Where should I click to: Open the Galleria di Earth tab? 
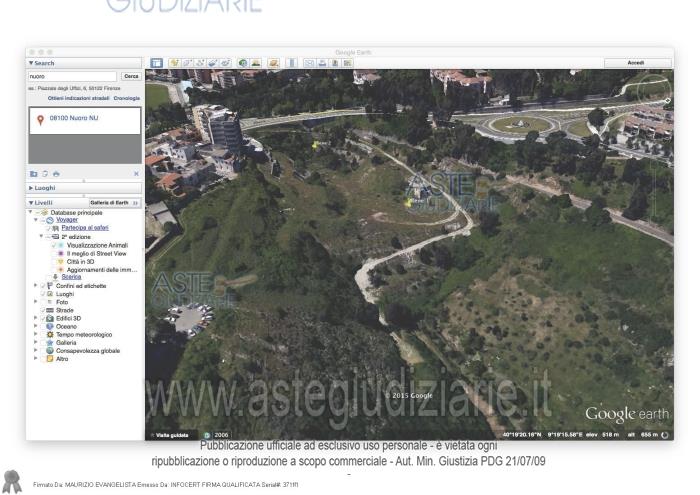click(111, 203)
